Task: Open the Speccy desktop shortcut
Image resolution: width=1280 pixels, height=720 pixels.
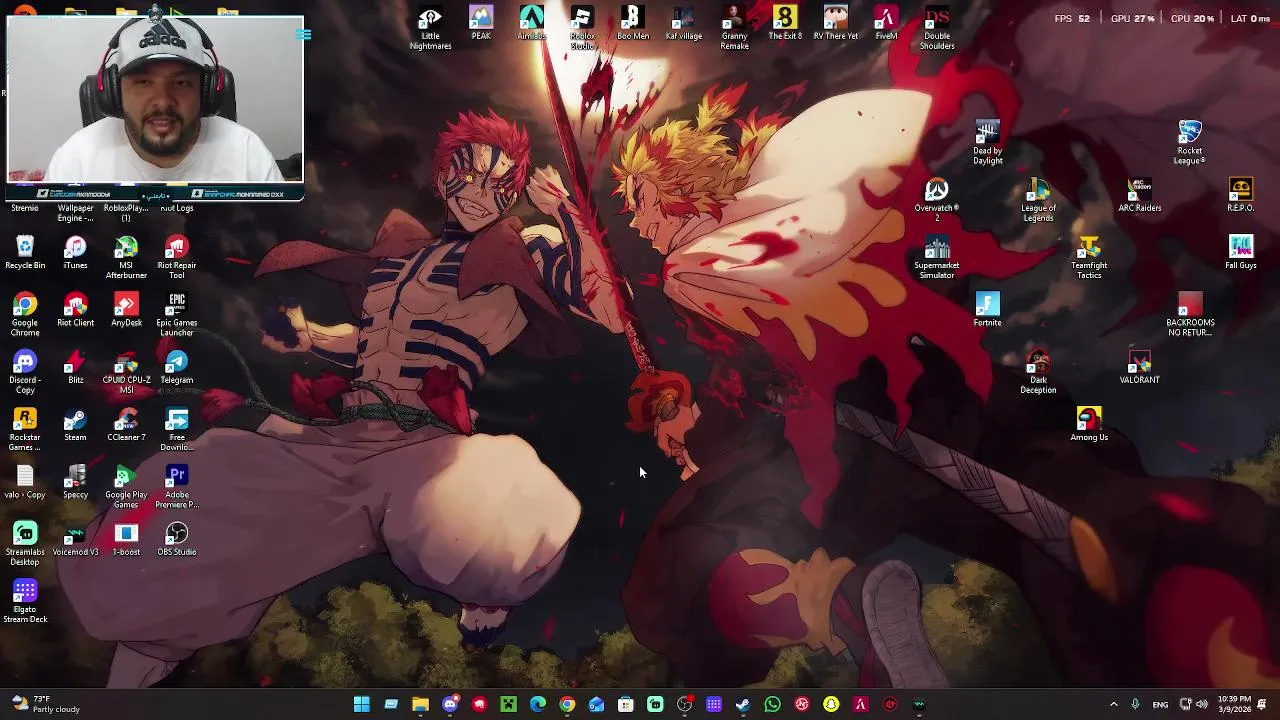Action: click(x=75, y=482)
